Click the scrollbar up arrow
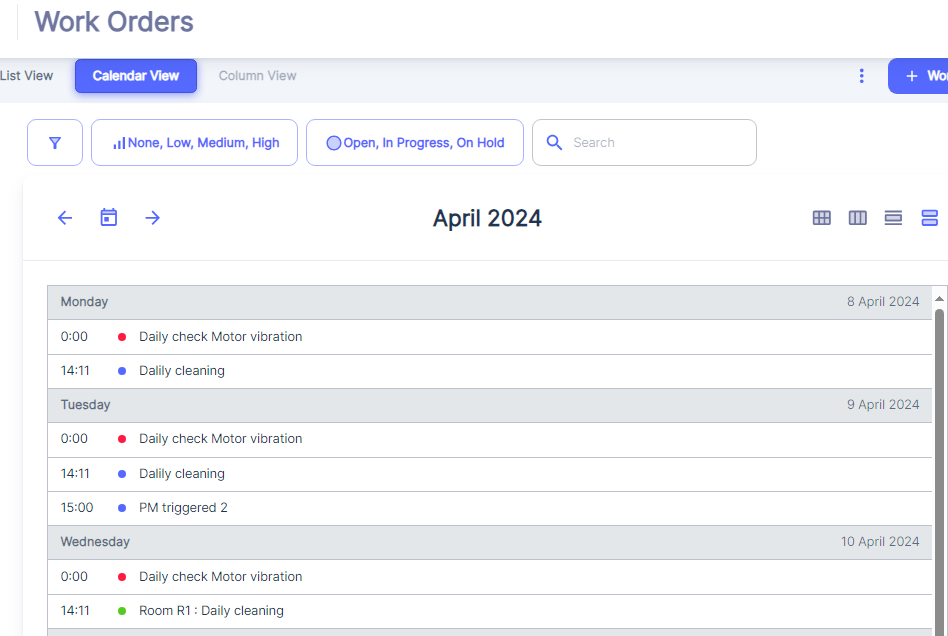Viewport: 948px width, 636px height. [x=939, y=299]
